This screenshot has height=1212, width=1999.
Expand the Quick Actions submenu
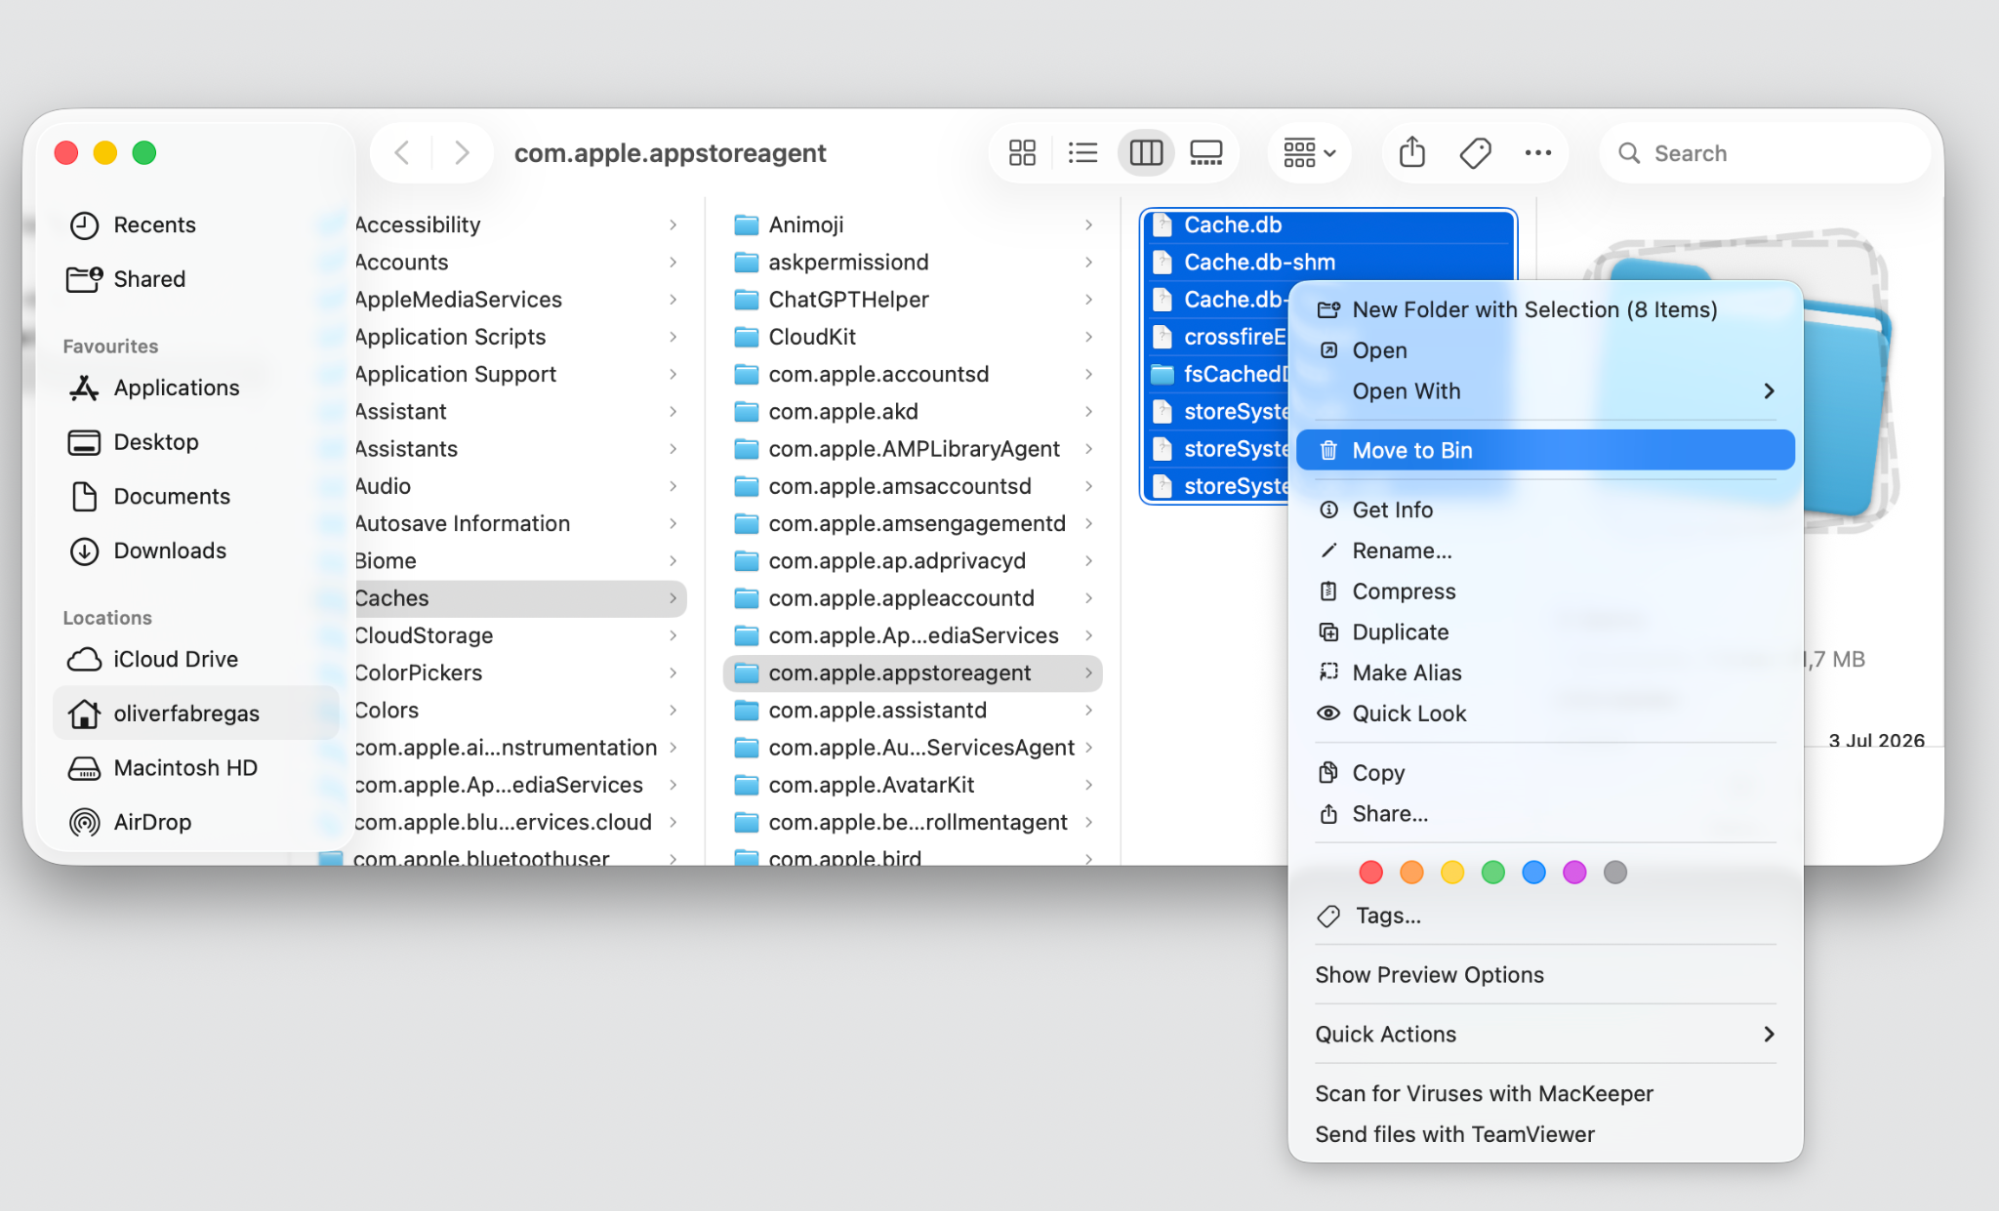(x=1545, y=1034)
